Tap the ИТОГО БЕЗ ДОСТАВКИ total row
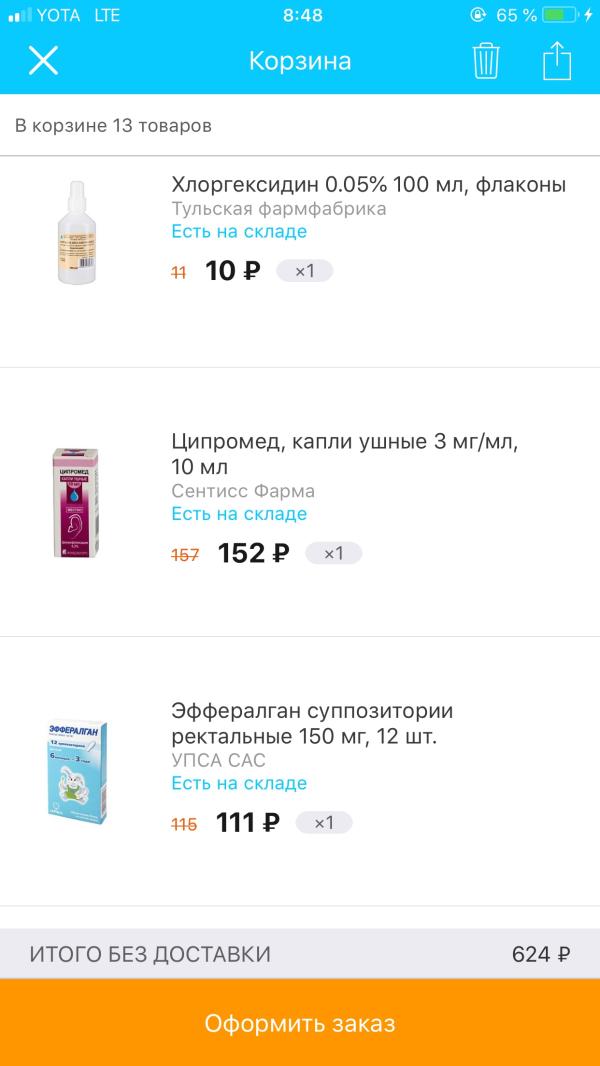600x1066 pixels. pos(300,954)
